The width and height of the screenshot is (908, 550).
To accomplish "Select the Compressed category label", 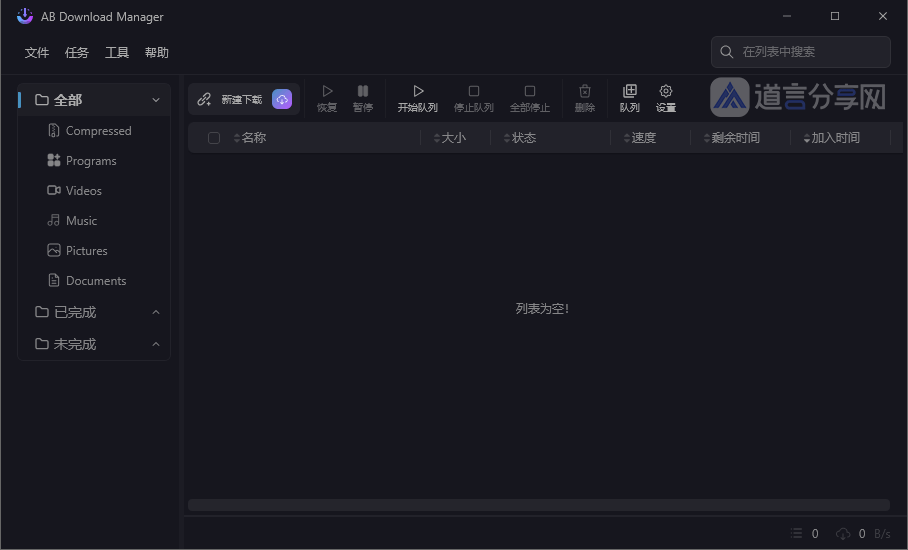I will pos(98,131).
